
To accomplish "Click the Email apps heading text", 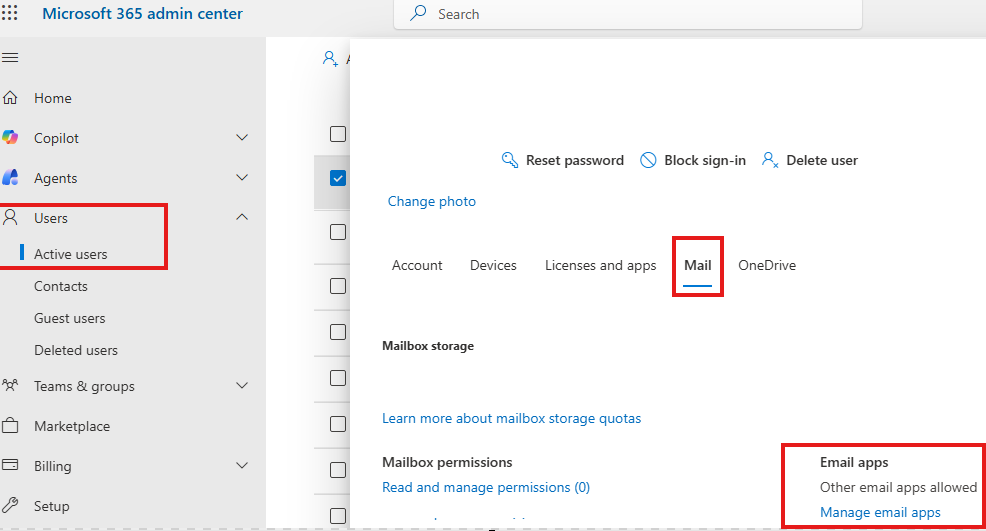I will (x=854, y=462).
